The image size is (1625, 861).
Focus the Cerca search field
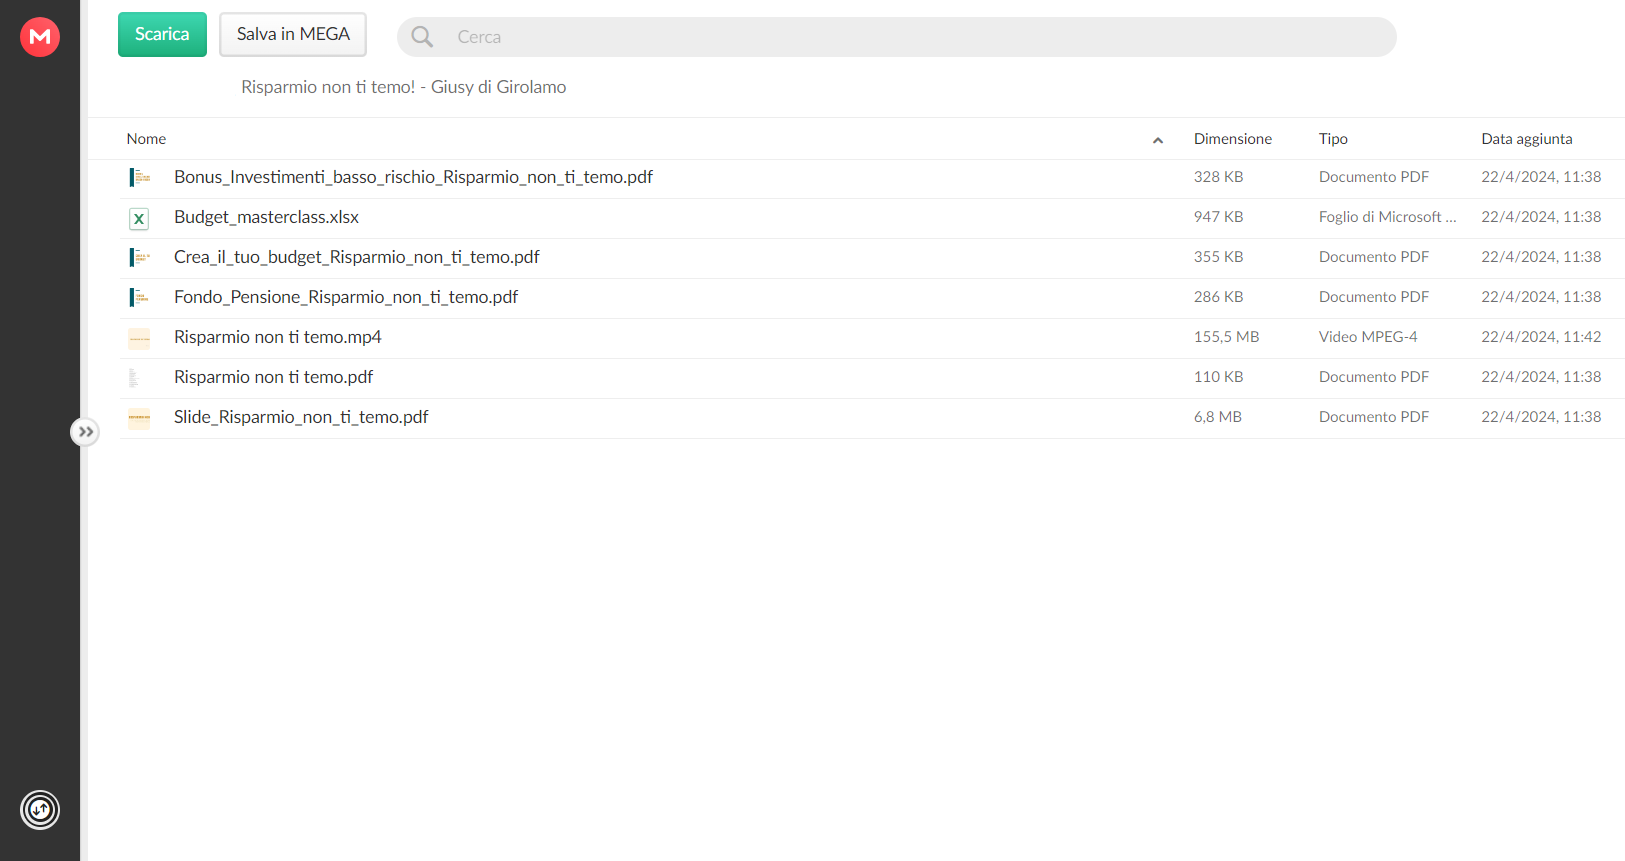897,37
